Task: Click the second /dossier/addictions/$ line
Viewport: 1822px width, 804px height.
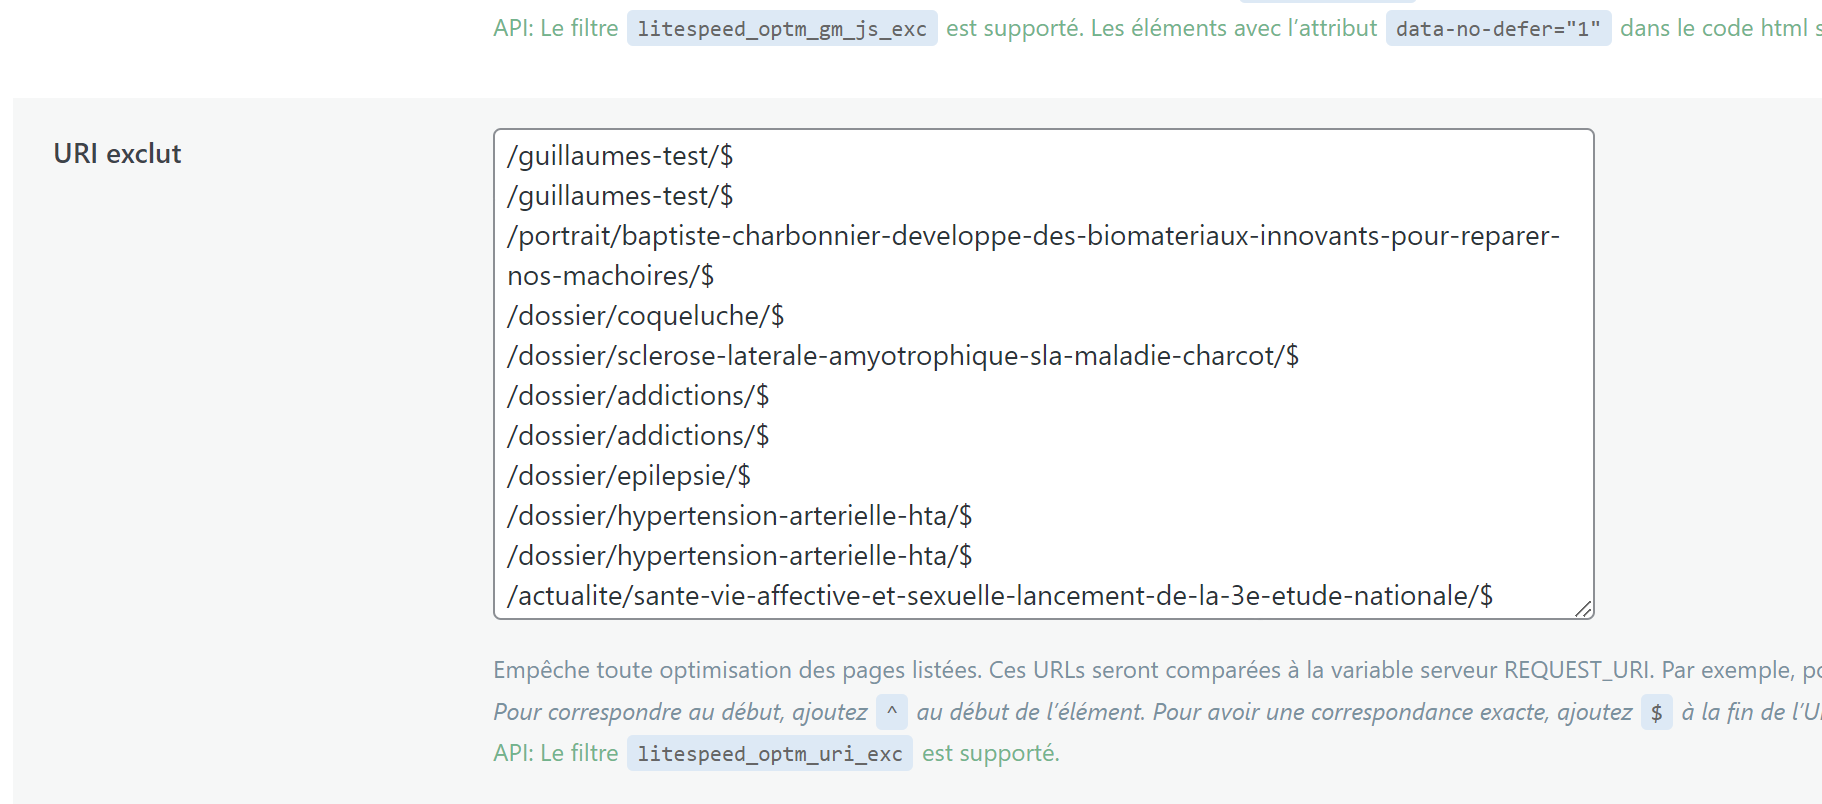Action: point(638,436)
